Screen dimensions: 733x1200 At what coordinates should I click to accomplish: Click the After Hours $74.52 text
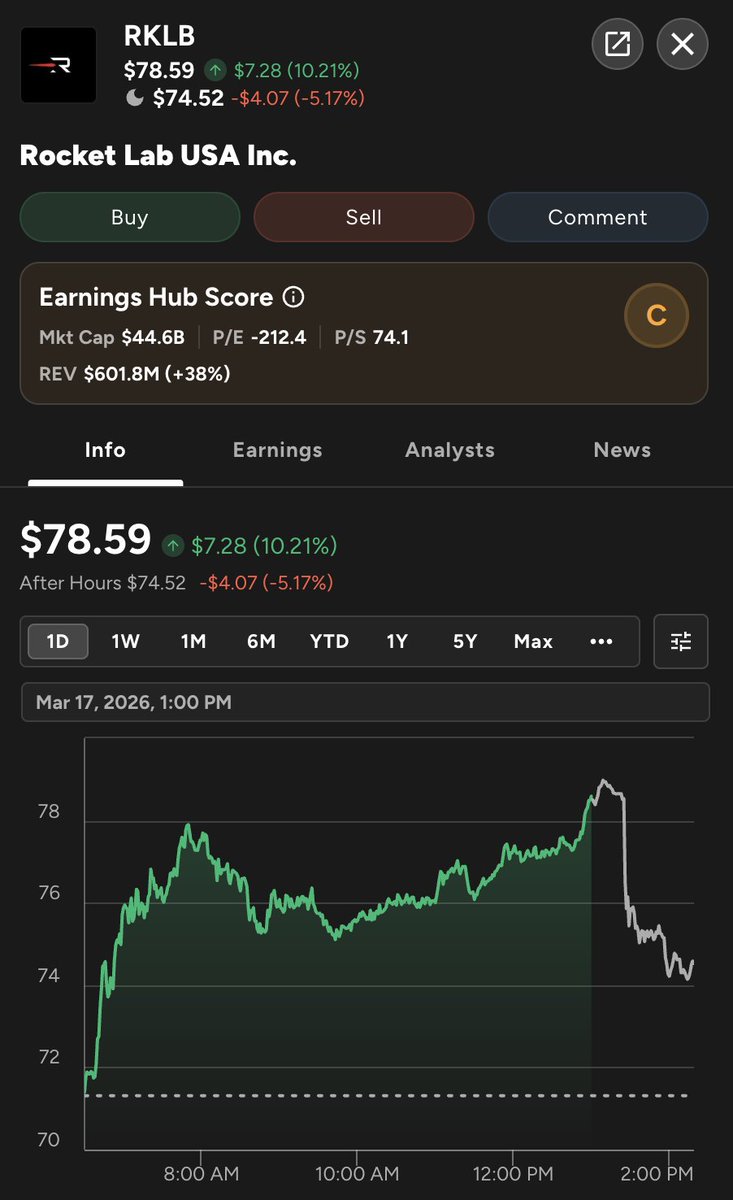click(103, 582)
